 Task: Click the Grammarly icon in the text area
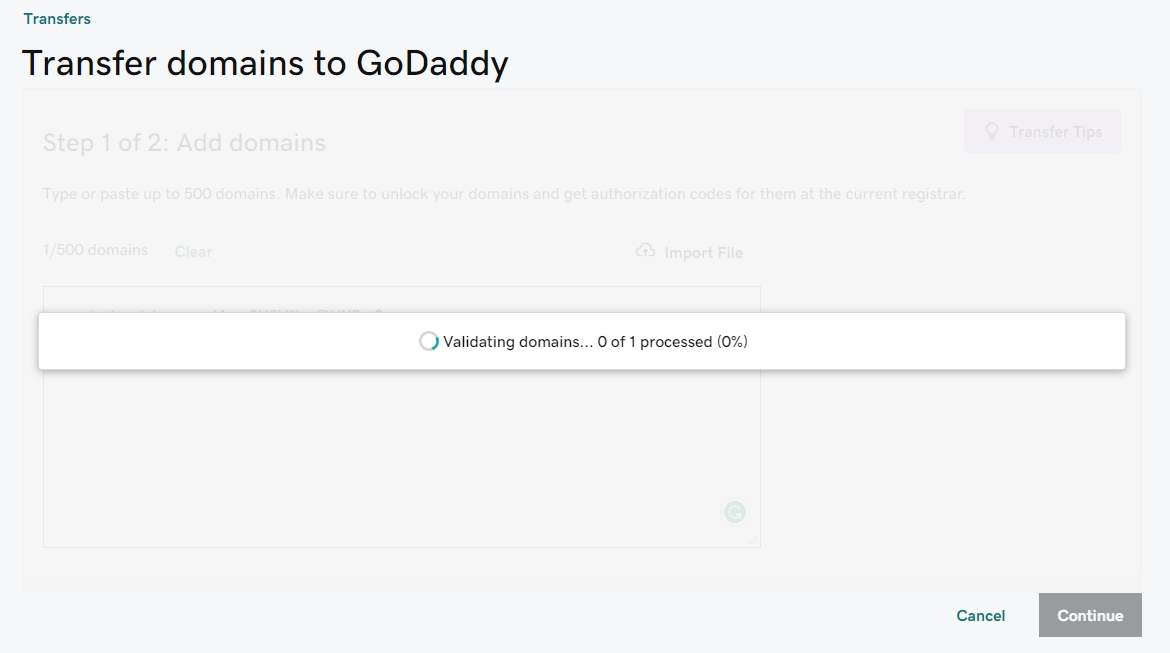click(x=735, y=512)
